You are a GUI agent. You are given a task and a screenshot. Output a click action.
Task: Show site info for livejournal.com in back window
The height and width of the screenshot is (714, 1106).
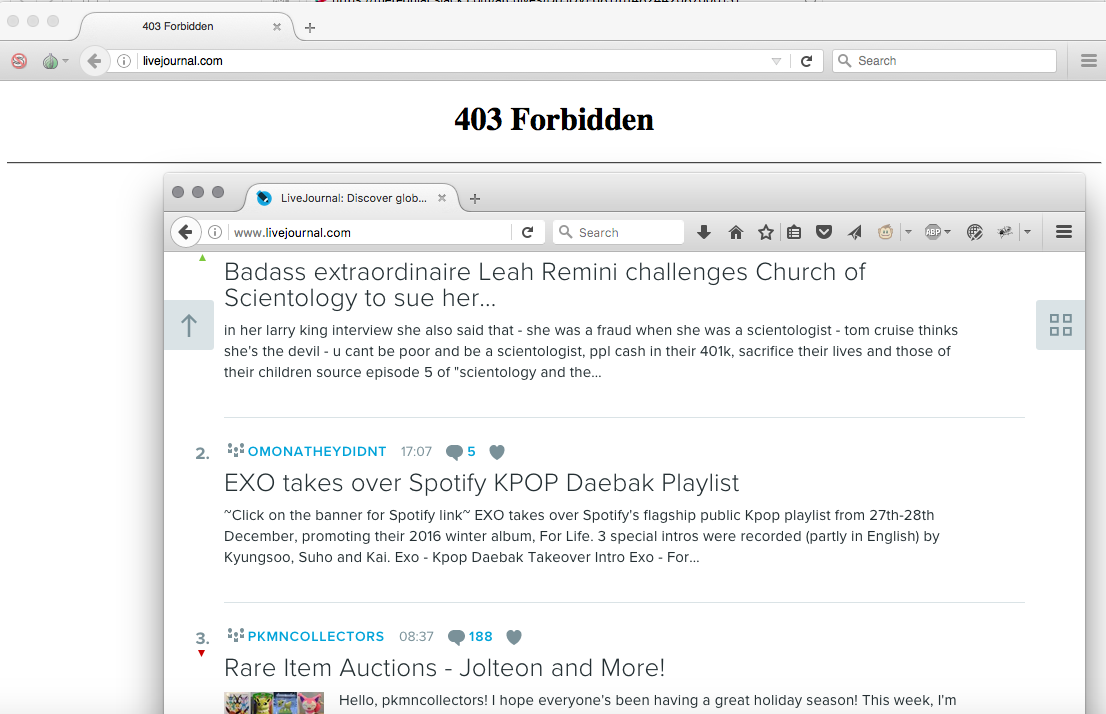(x=123, y=61)
